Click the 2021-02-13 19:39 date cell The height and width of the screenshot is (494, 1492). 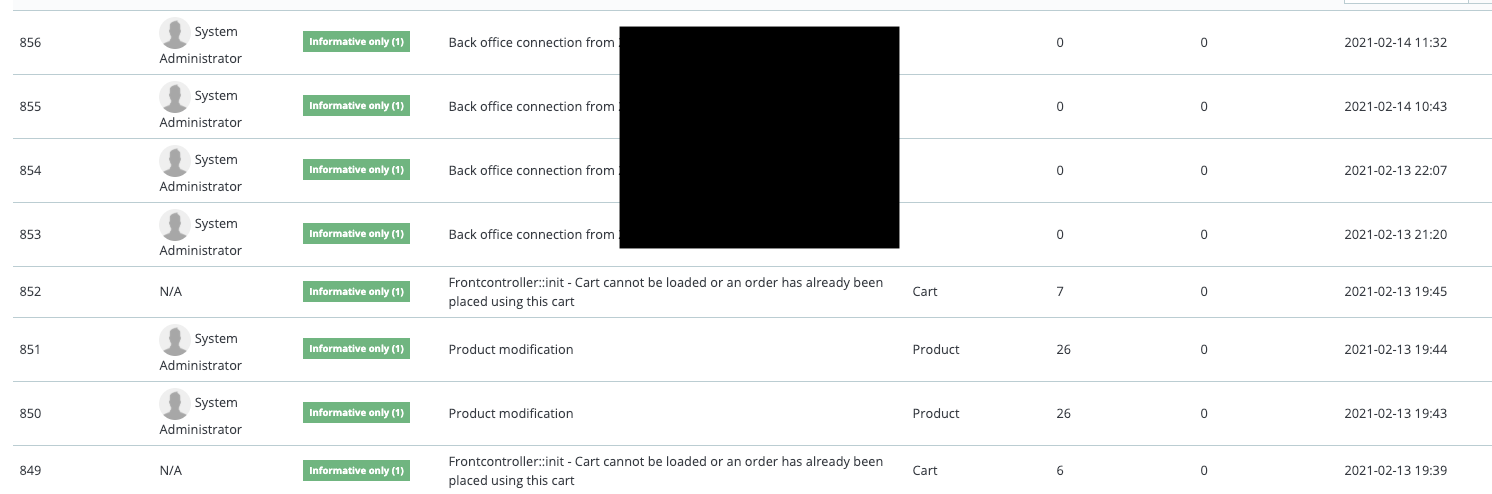tap(1395, 470)
